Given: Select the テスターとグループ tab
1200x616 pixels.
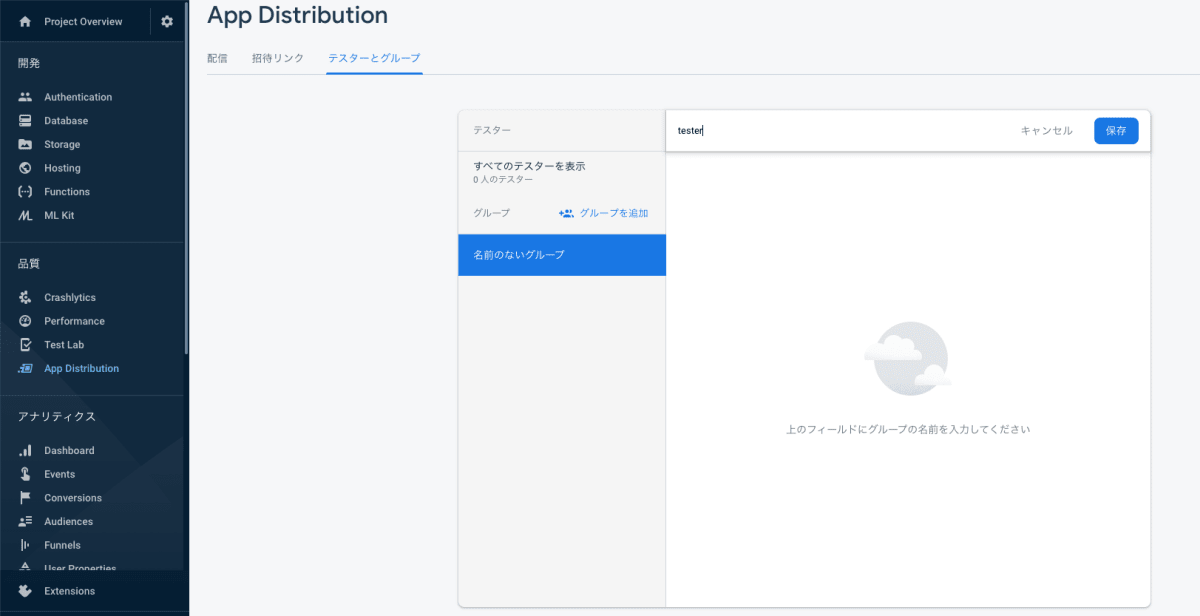Looking at the screenshot, I should tap(374, 58).
